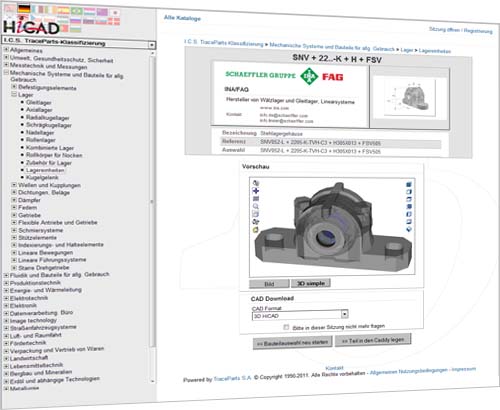Switch to the Bild preview tab
This screenshot has width=500, height=410.
pos(269,284)
